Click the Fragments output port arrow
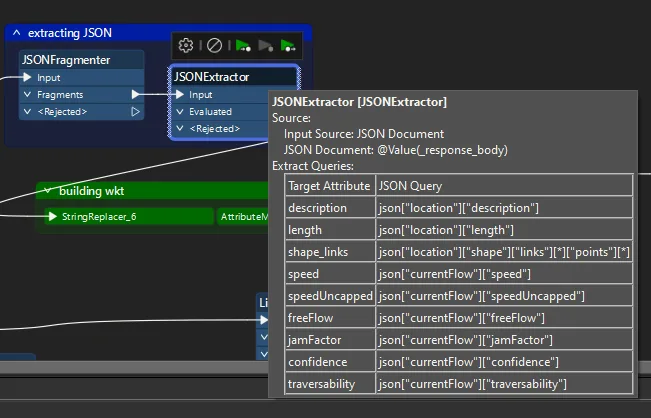651x418 pixels. [x=135, y=94]
